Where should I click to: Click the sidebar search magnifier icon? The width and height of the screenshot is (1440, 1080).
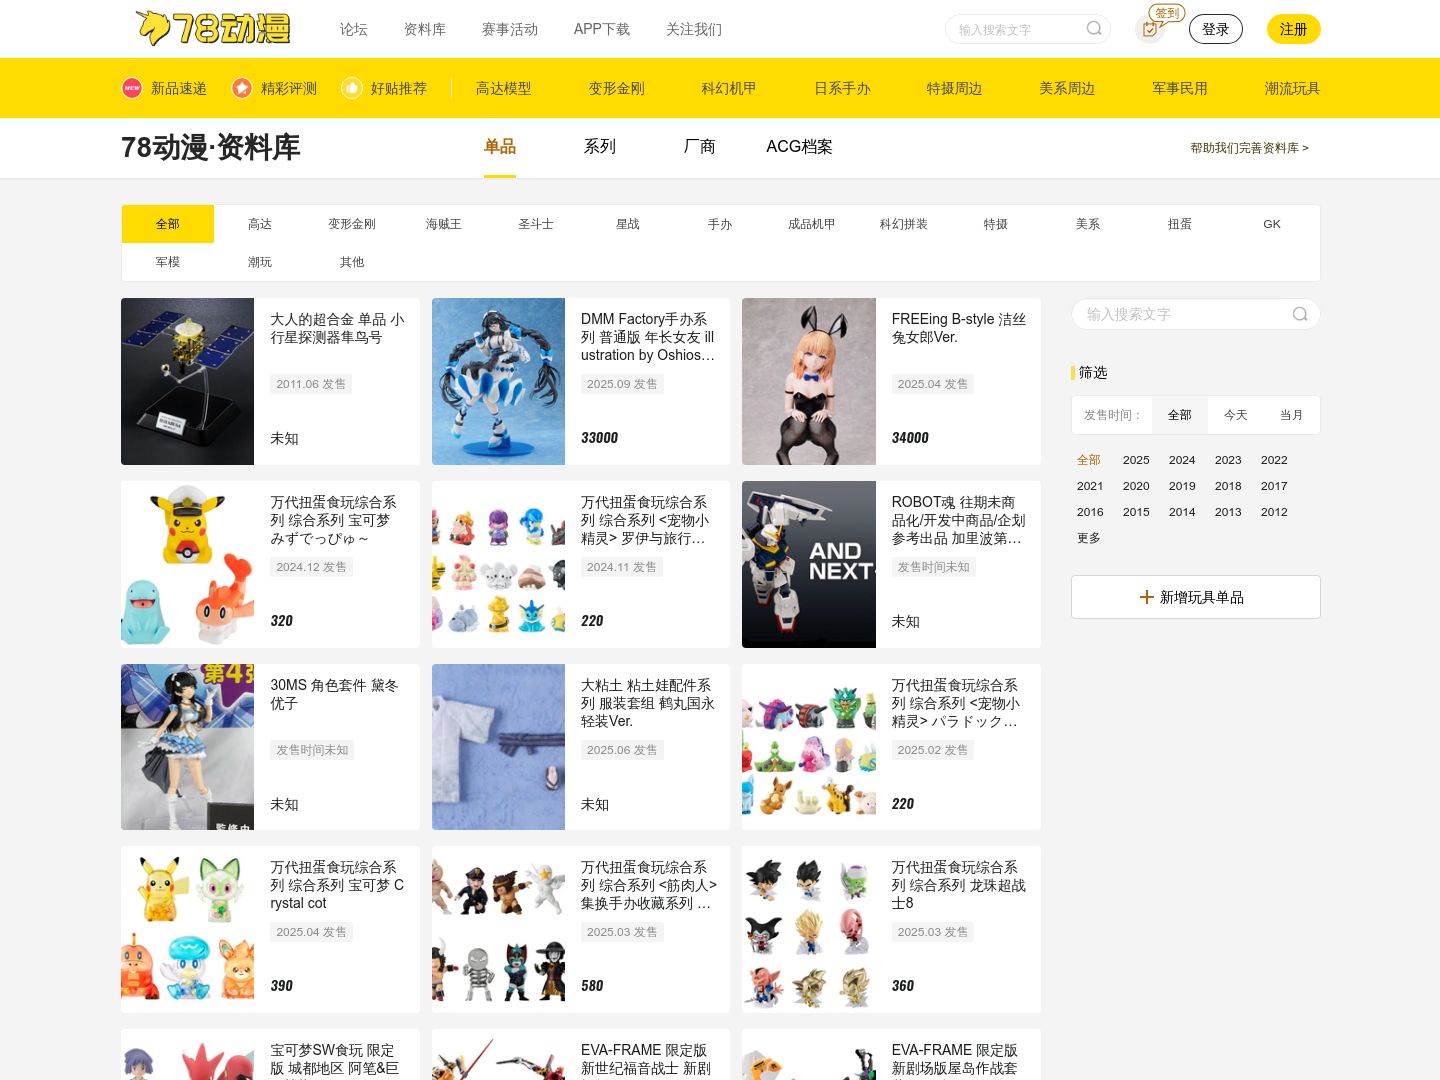[1300, 314]
